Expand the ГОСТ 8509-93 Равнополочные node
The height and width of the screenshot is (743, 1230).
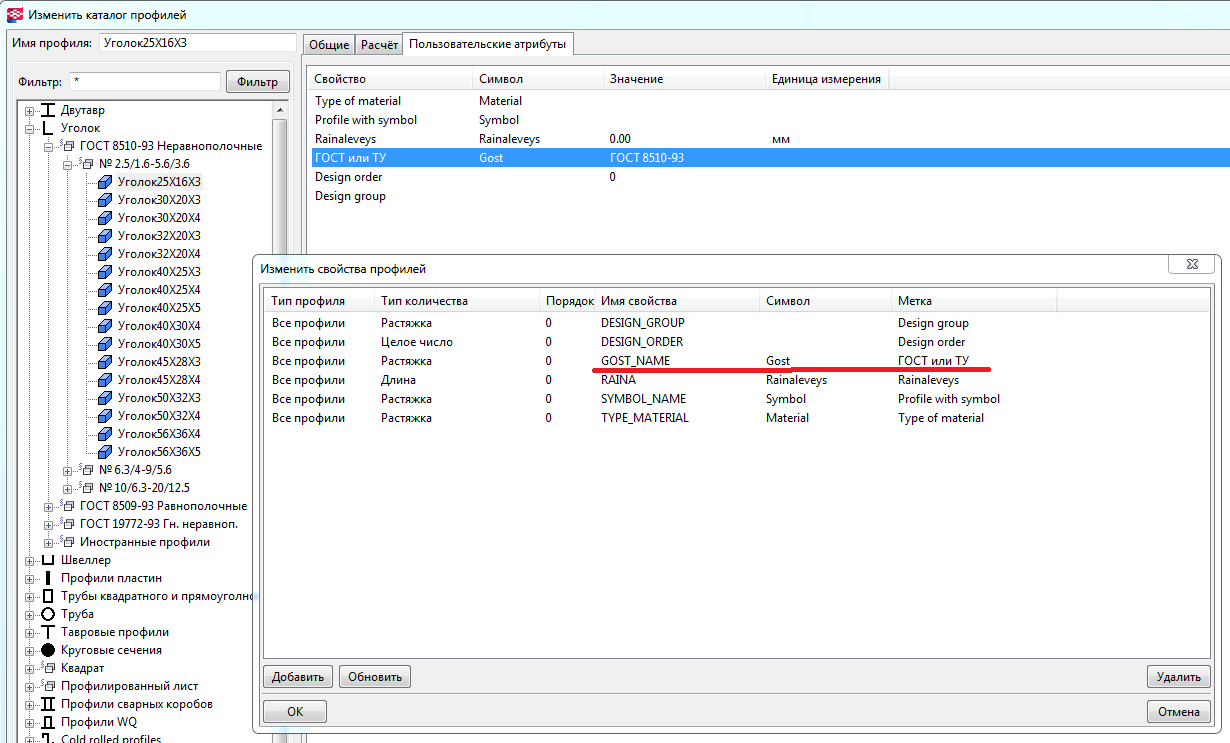[48, 506]
